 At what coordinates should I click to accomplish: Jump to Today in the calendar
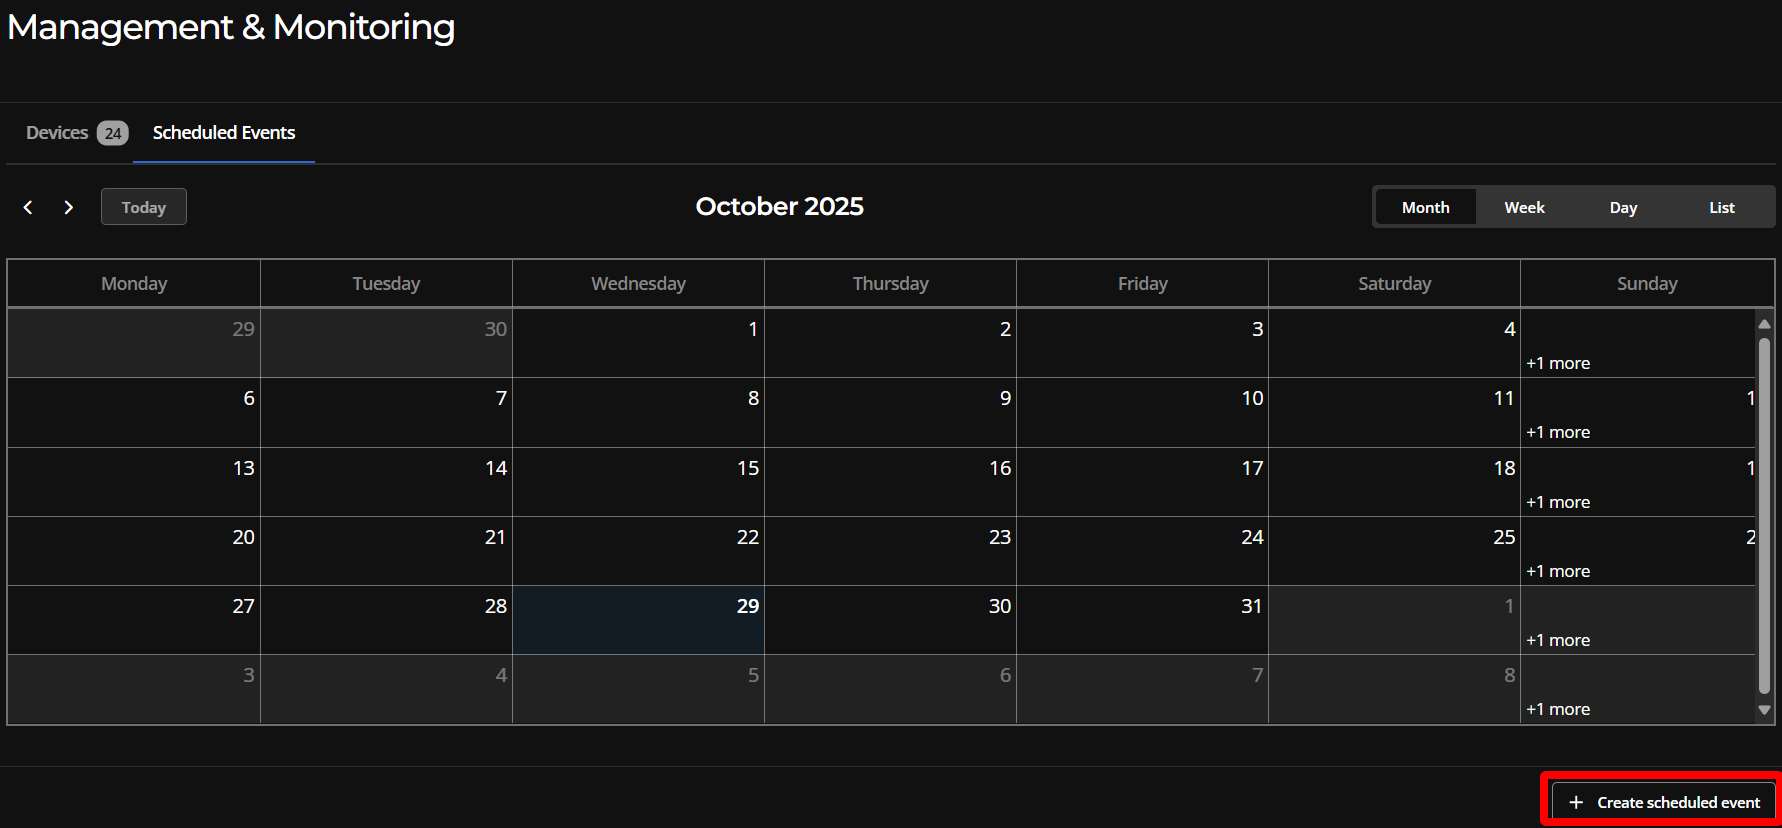coord(144,207)
